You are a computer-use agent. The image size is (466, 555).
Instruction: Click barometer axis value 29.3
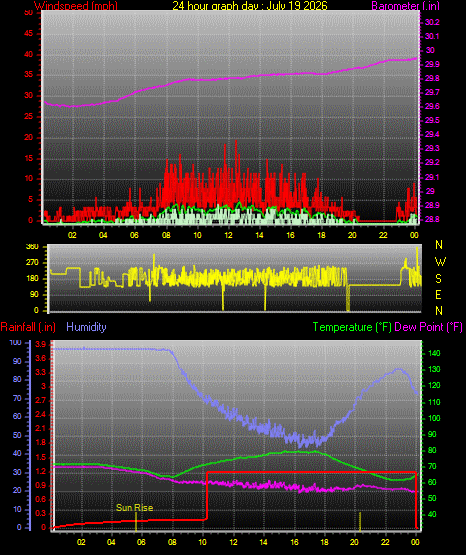[x=432, y=148]
